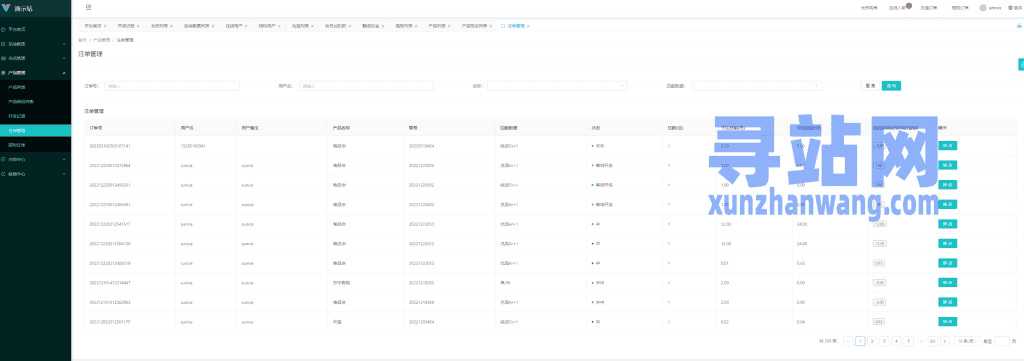Go to page 2 in pagination
Screen dimensions: 1024x361
pos(872,341)
